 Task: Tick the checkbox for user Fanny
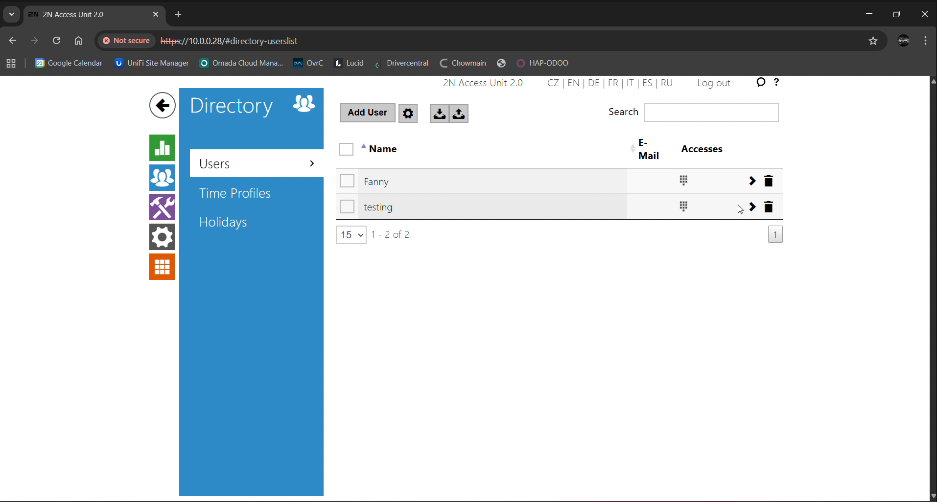[347, 181]
